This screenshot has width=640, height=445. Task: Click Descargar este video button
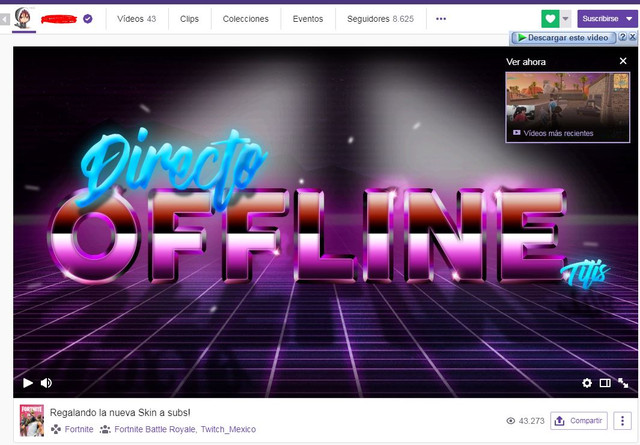(x=564, y=38)
